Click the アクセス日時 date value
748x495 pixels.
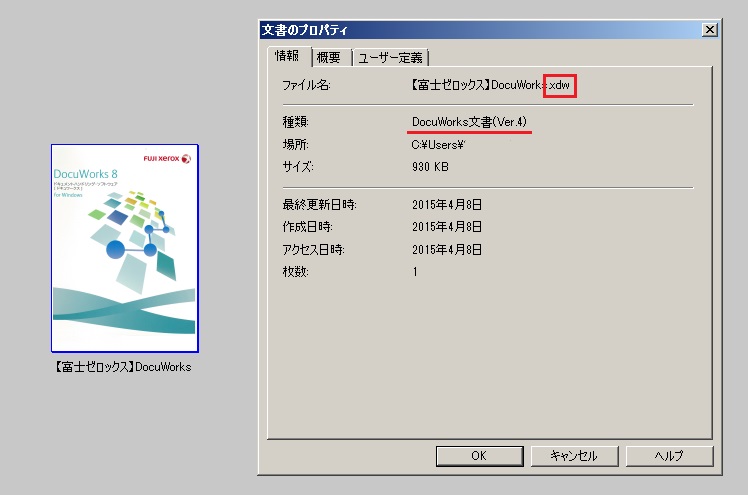(447, 249)
